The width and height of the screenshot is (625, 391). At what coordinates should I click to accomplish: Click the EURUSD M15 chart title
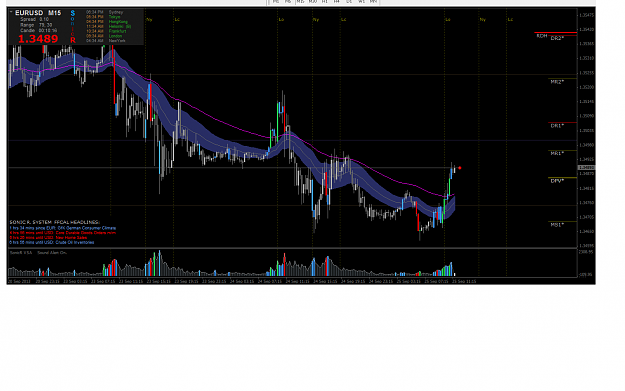click(38, 13)
